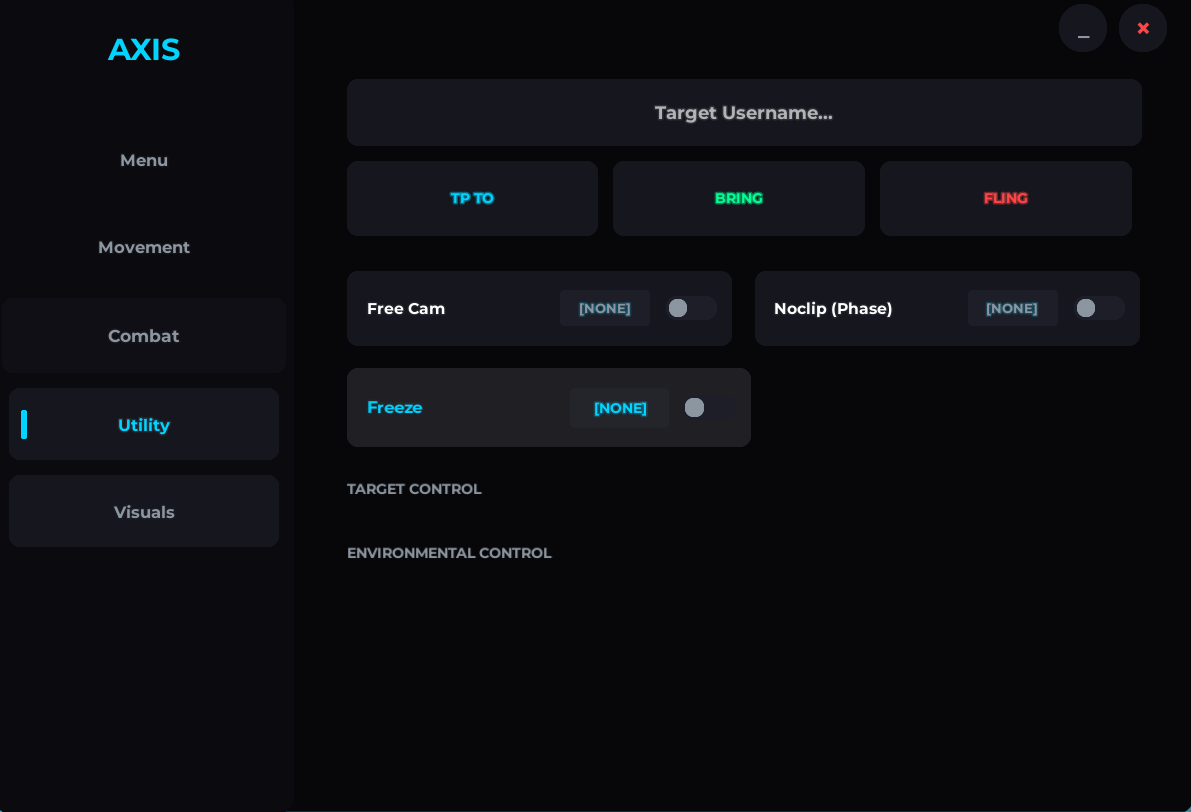Minimize the AXIS window

click(x=1083, y=28)
